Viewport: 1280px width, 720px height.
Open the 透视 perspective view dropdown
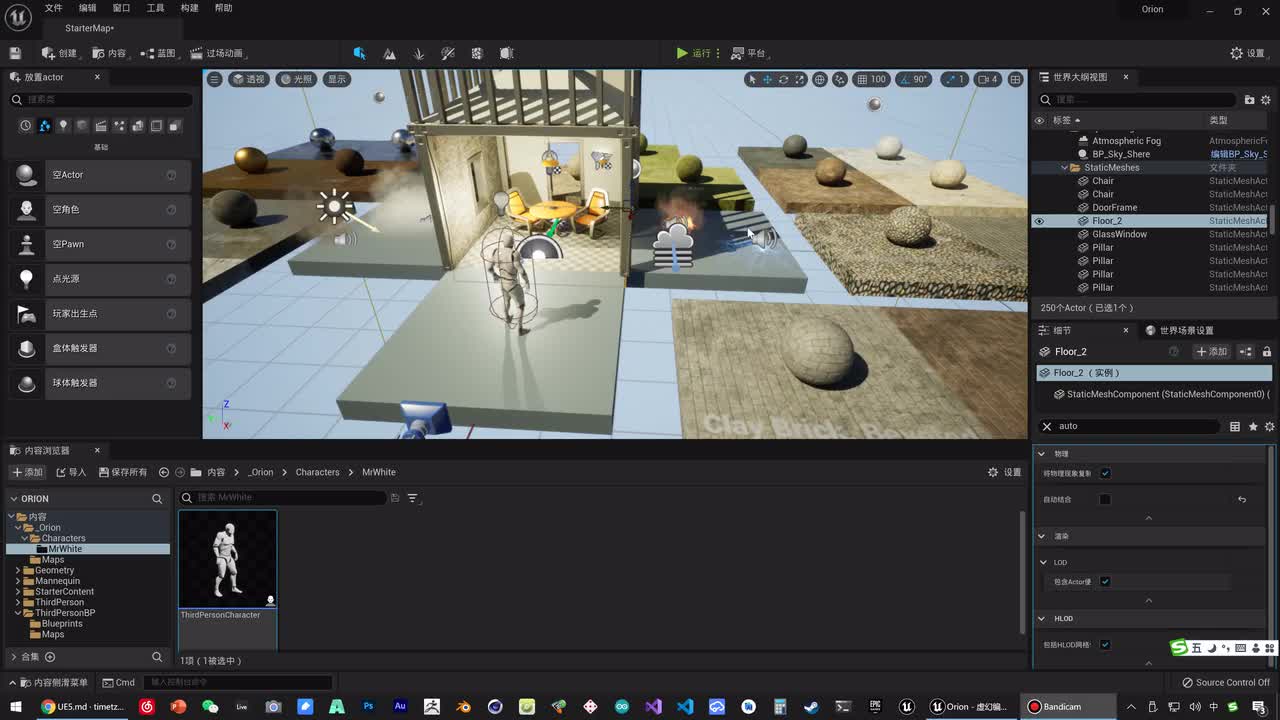point(249,79)
